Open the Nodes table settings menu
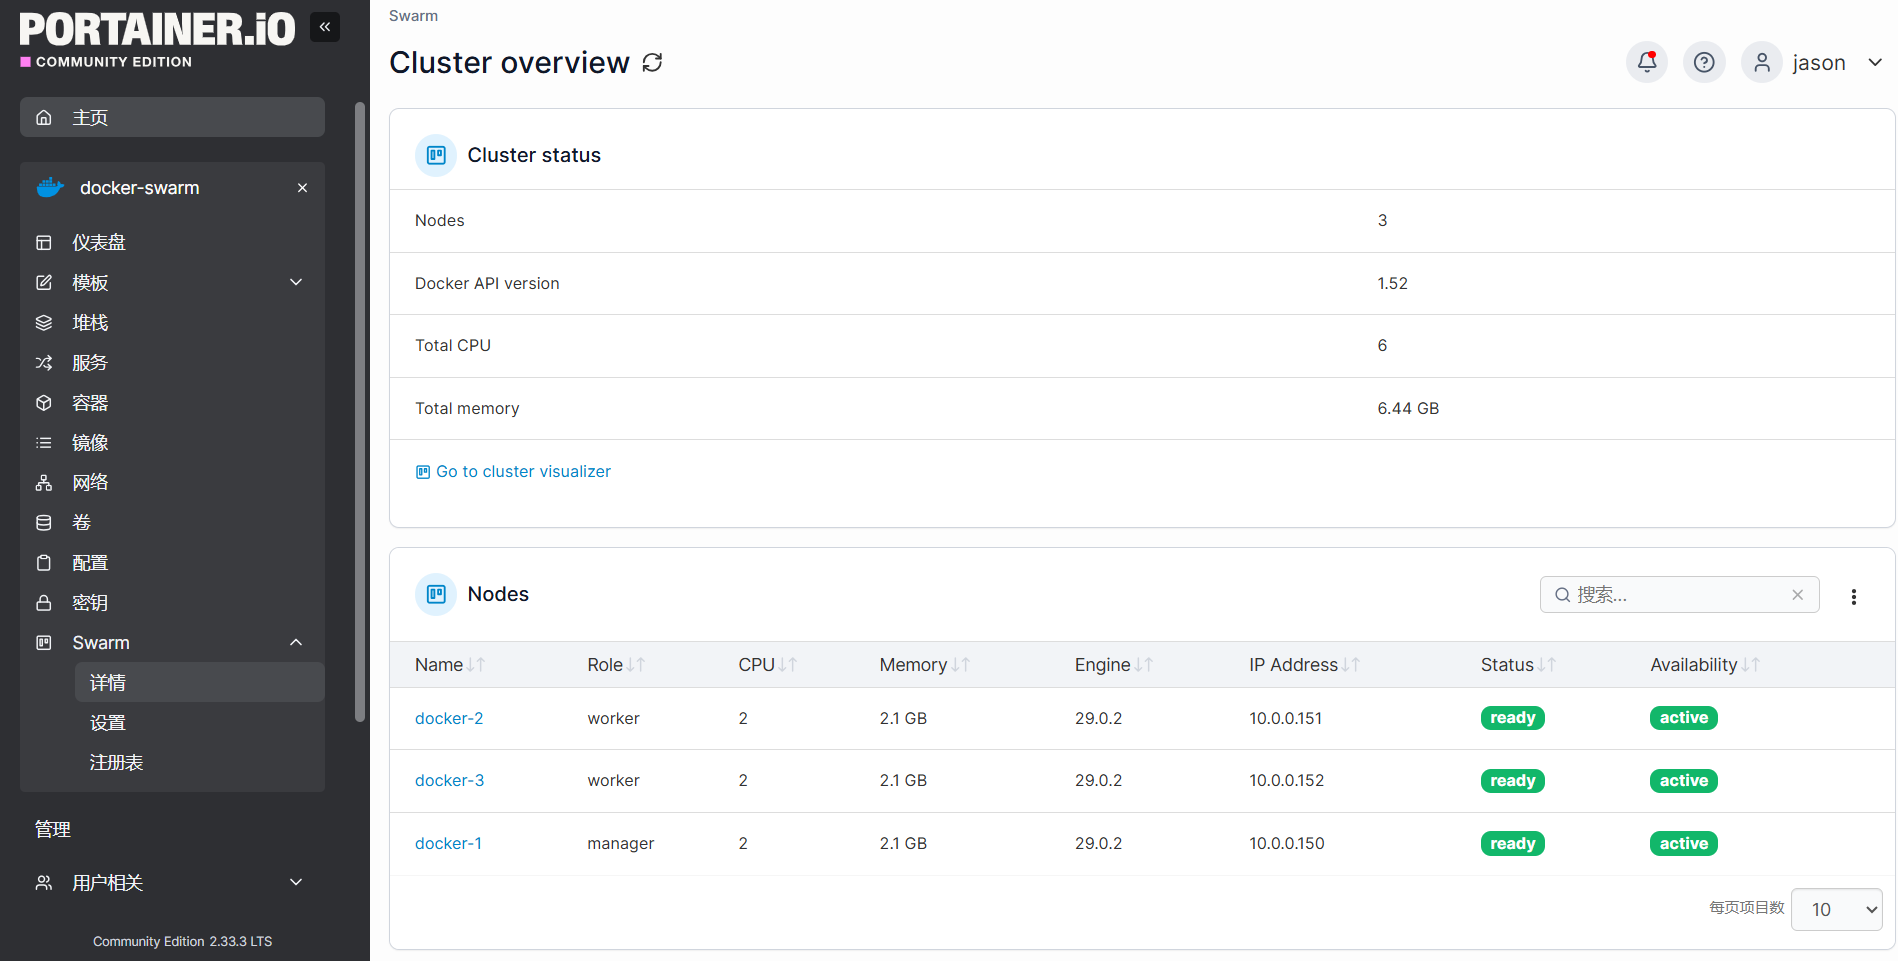The height and width of the screenshot is (961, 1898). (1853, 596)
